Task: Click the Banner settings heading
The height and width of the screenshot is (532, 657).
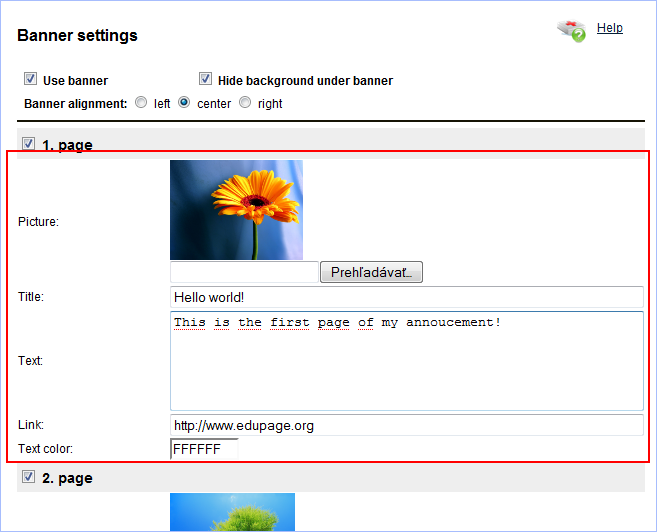Action: click(77, 35)
